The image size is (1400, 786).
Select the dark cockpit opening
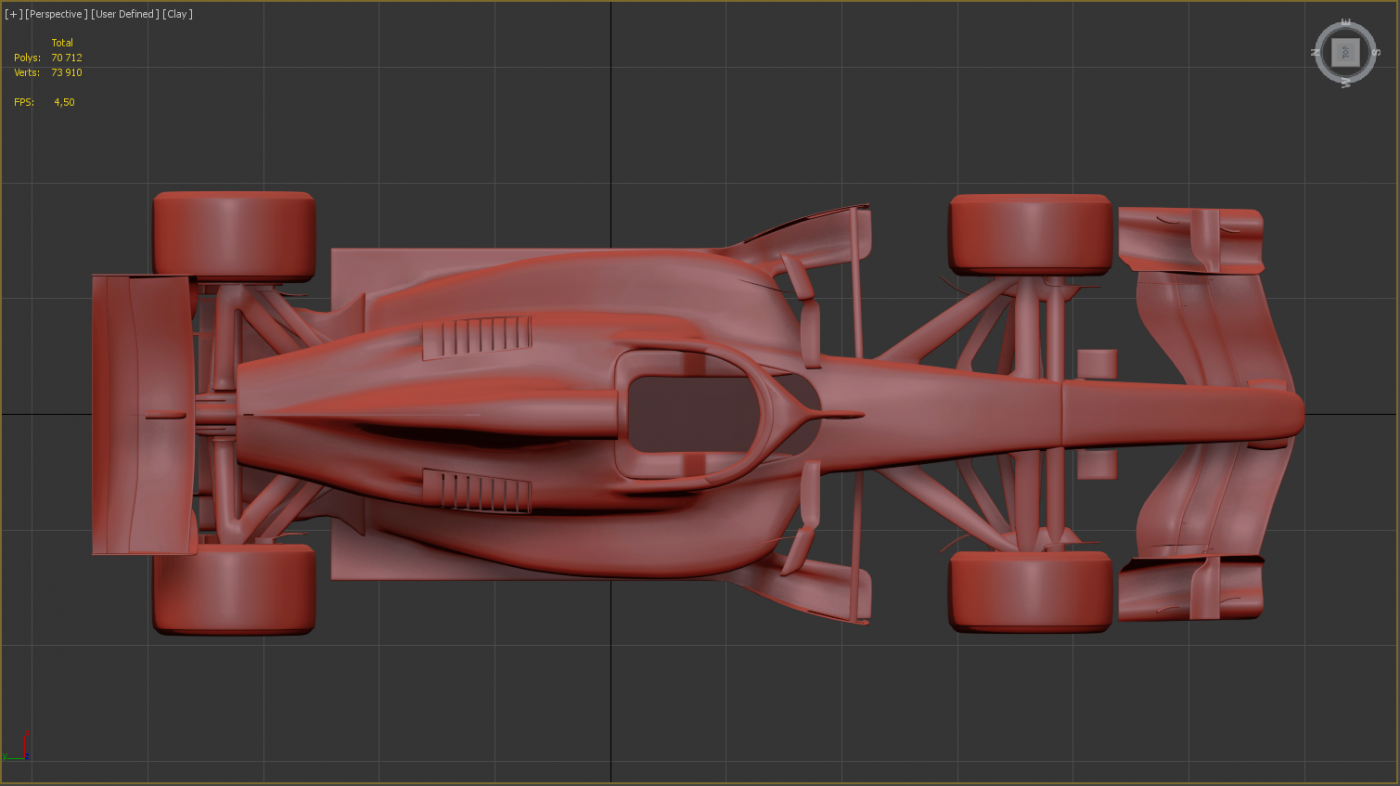click(x=690, y=412)
